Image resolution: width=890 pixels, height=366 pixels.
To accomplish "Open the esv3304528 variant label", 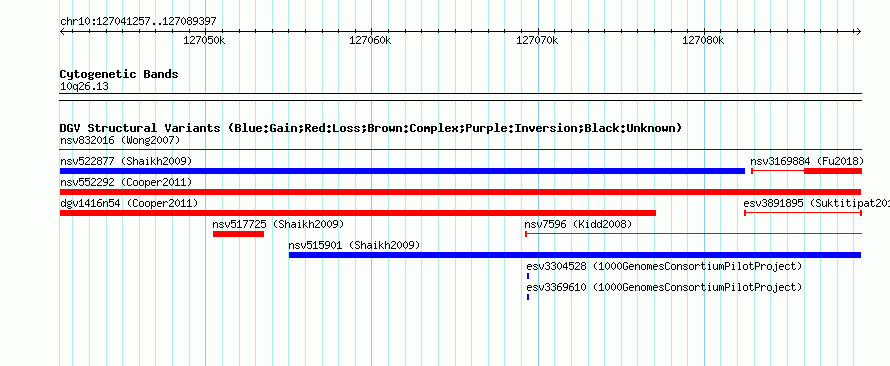I will pyautogui.click(x=664, y=266).
